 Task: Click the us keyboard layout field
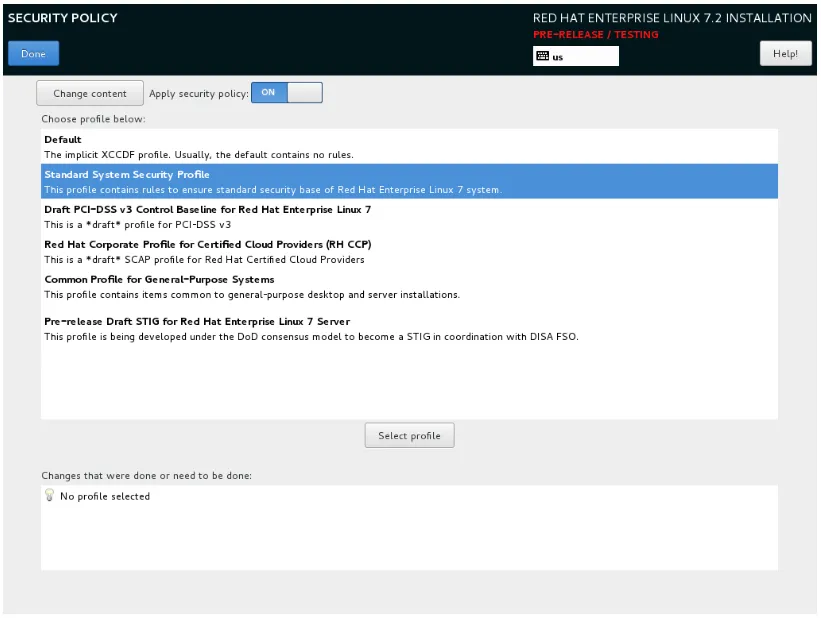(x=576, y=57)
